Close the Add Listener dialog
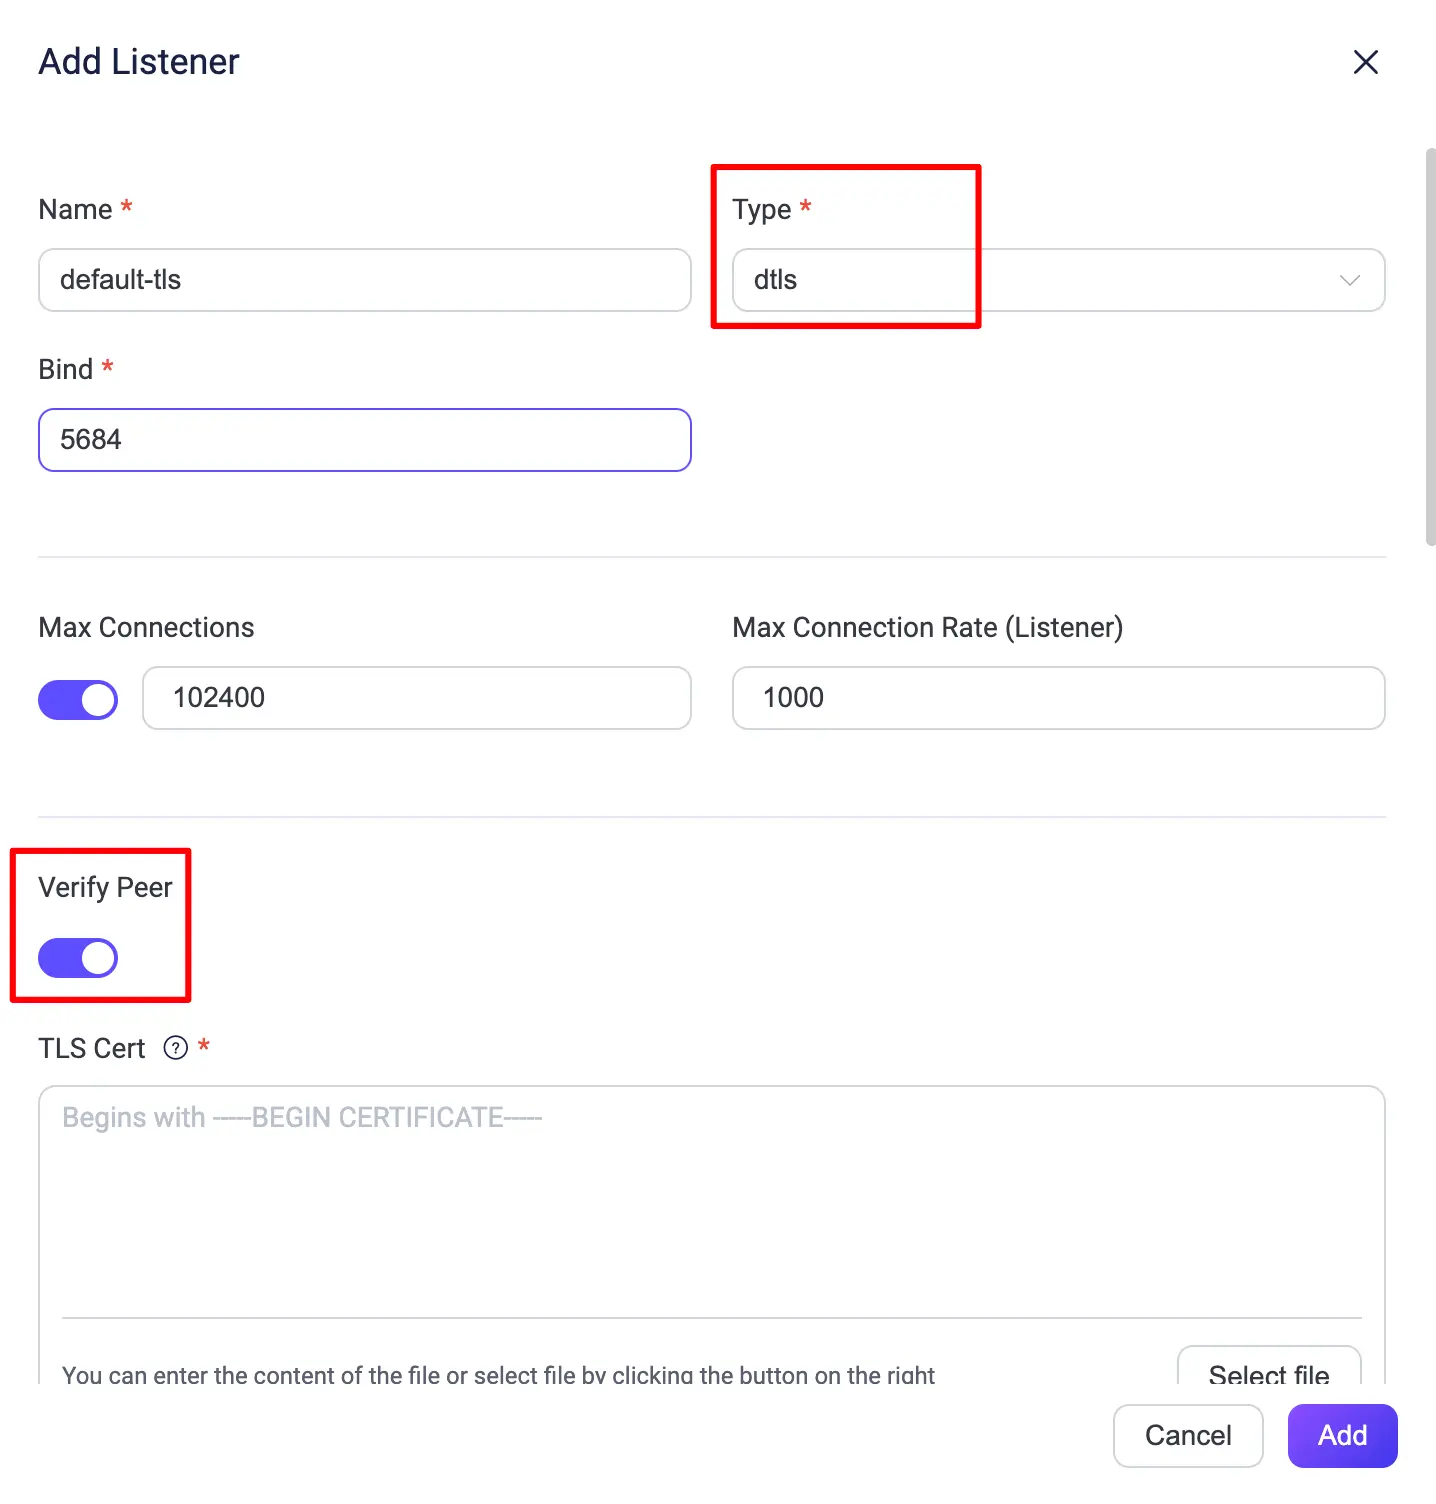 [1365, 62]
